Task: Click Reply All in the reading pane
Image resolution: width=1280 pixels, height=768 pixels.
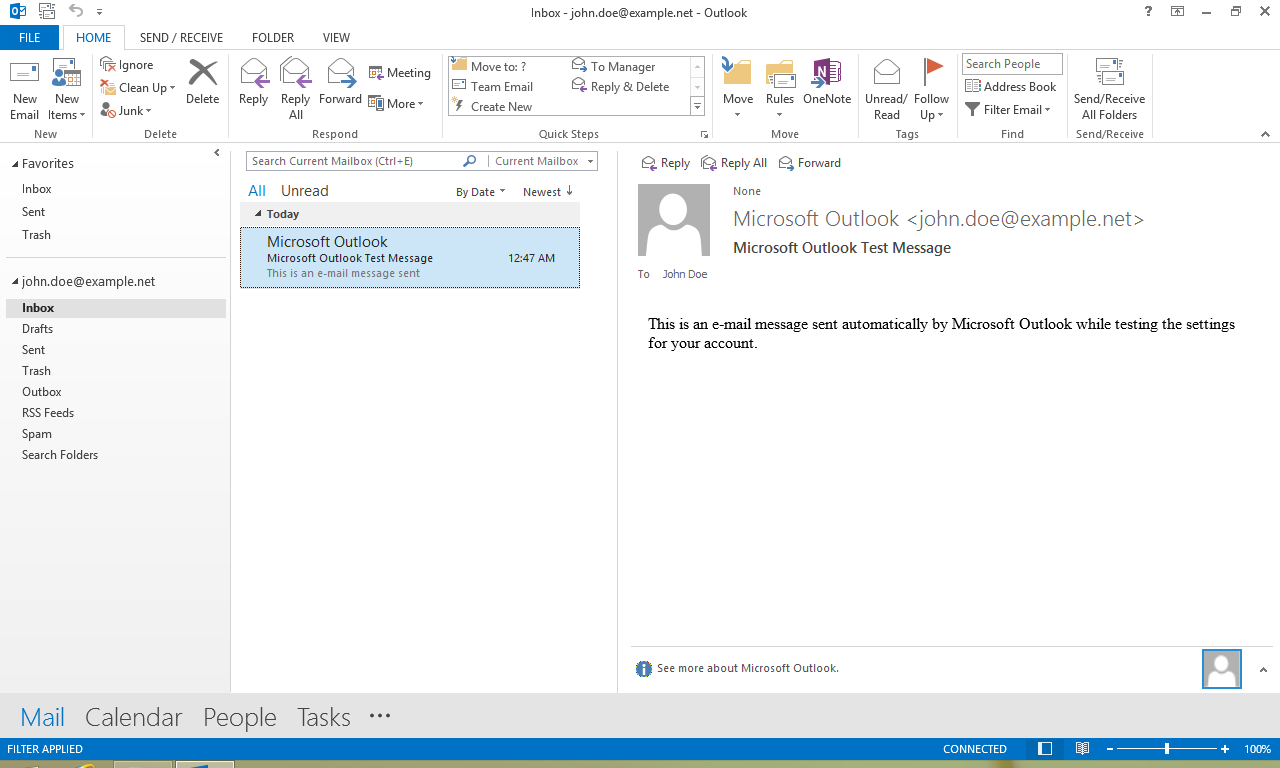Action: tap(735, 163)
